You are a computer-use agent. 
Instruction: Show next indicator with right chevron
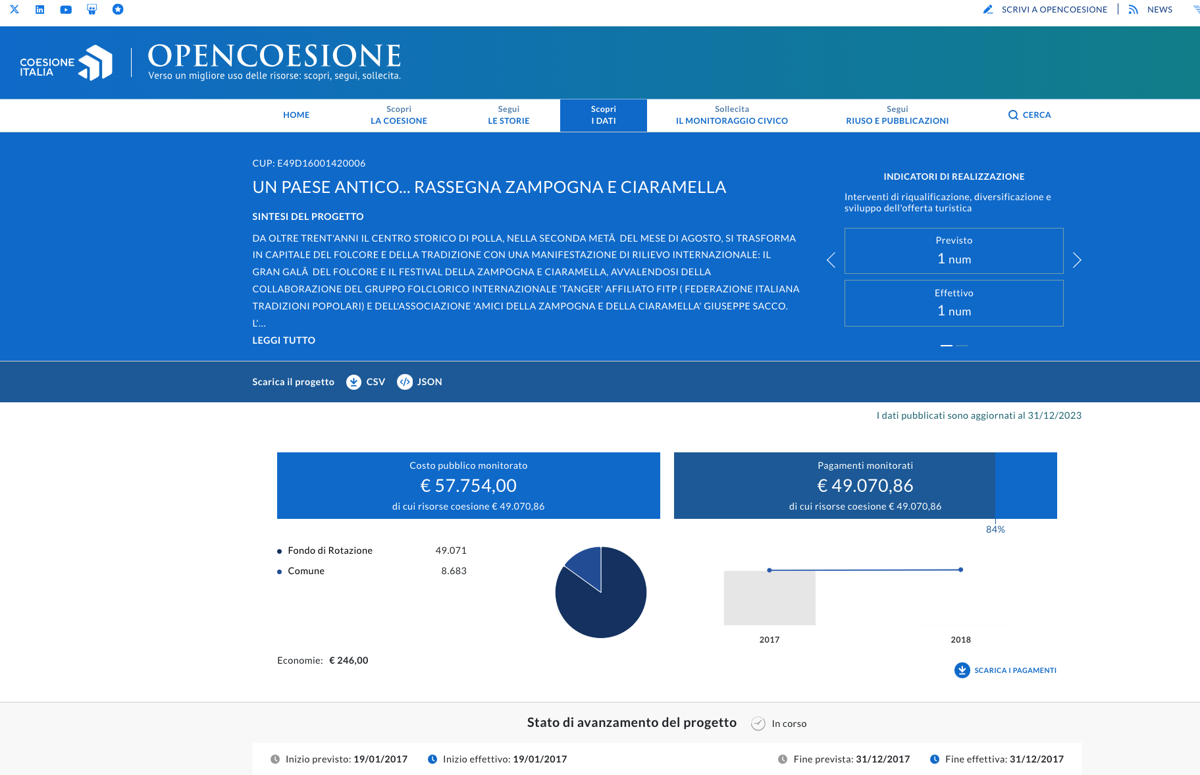click(x=1077, y=260)
